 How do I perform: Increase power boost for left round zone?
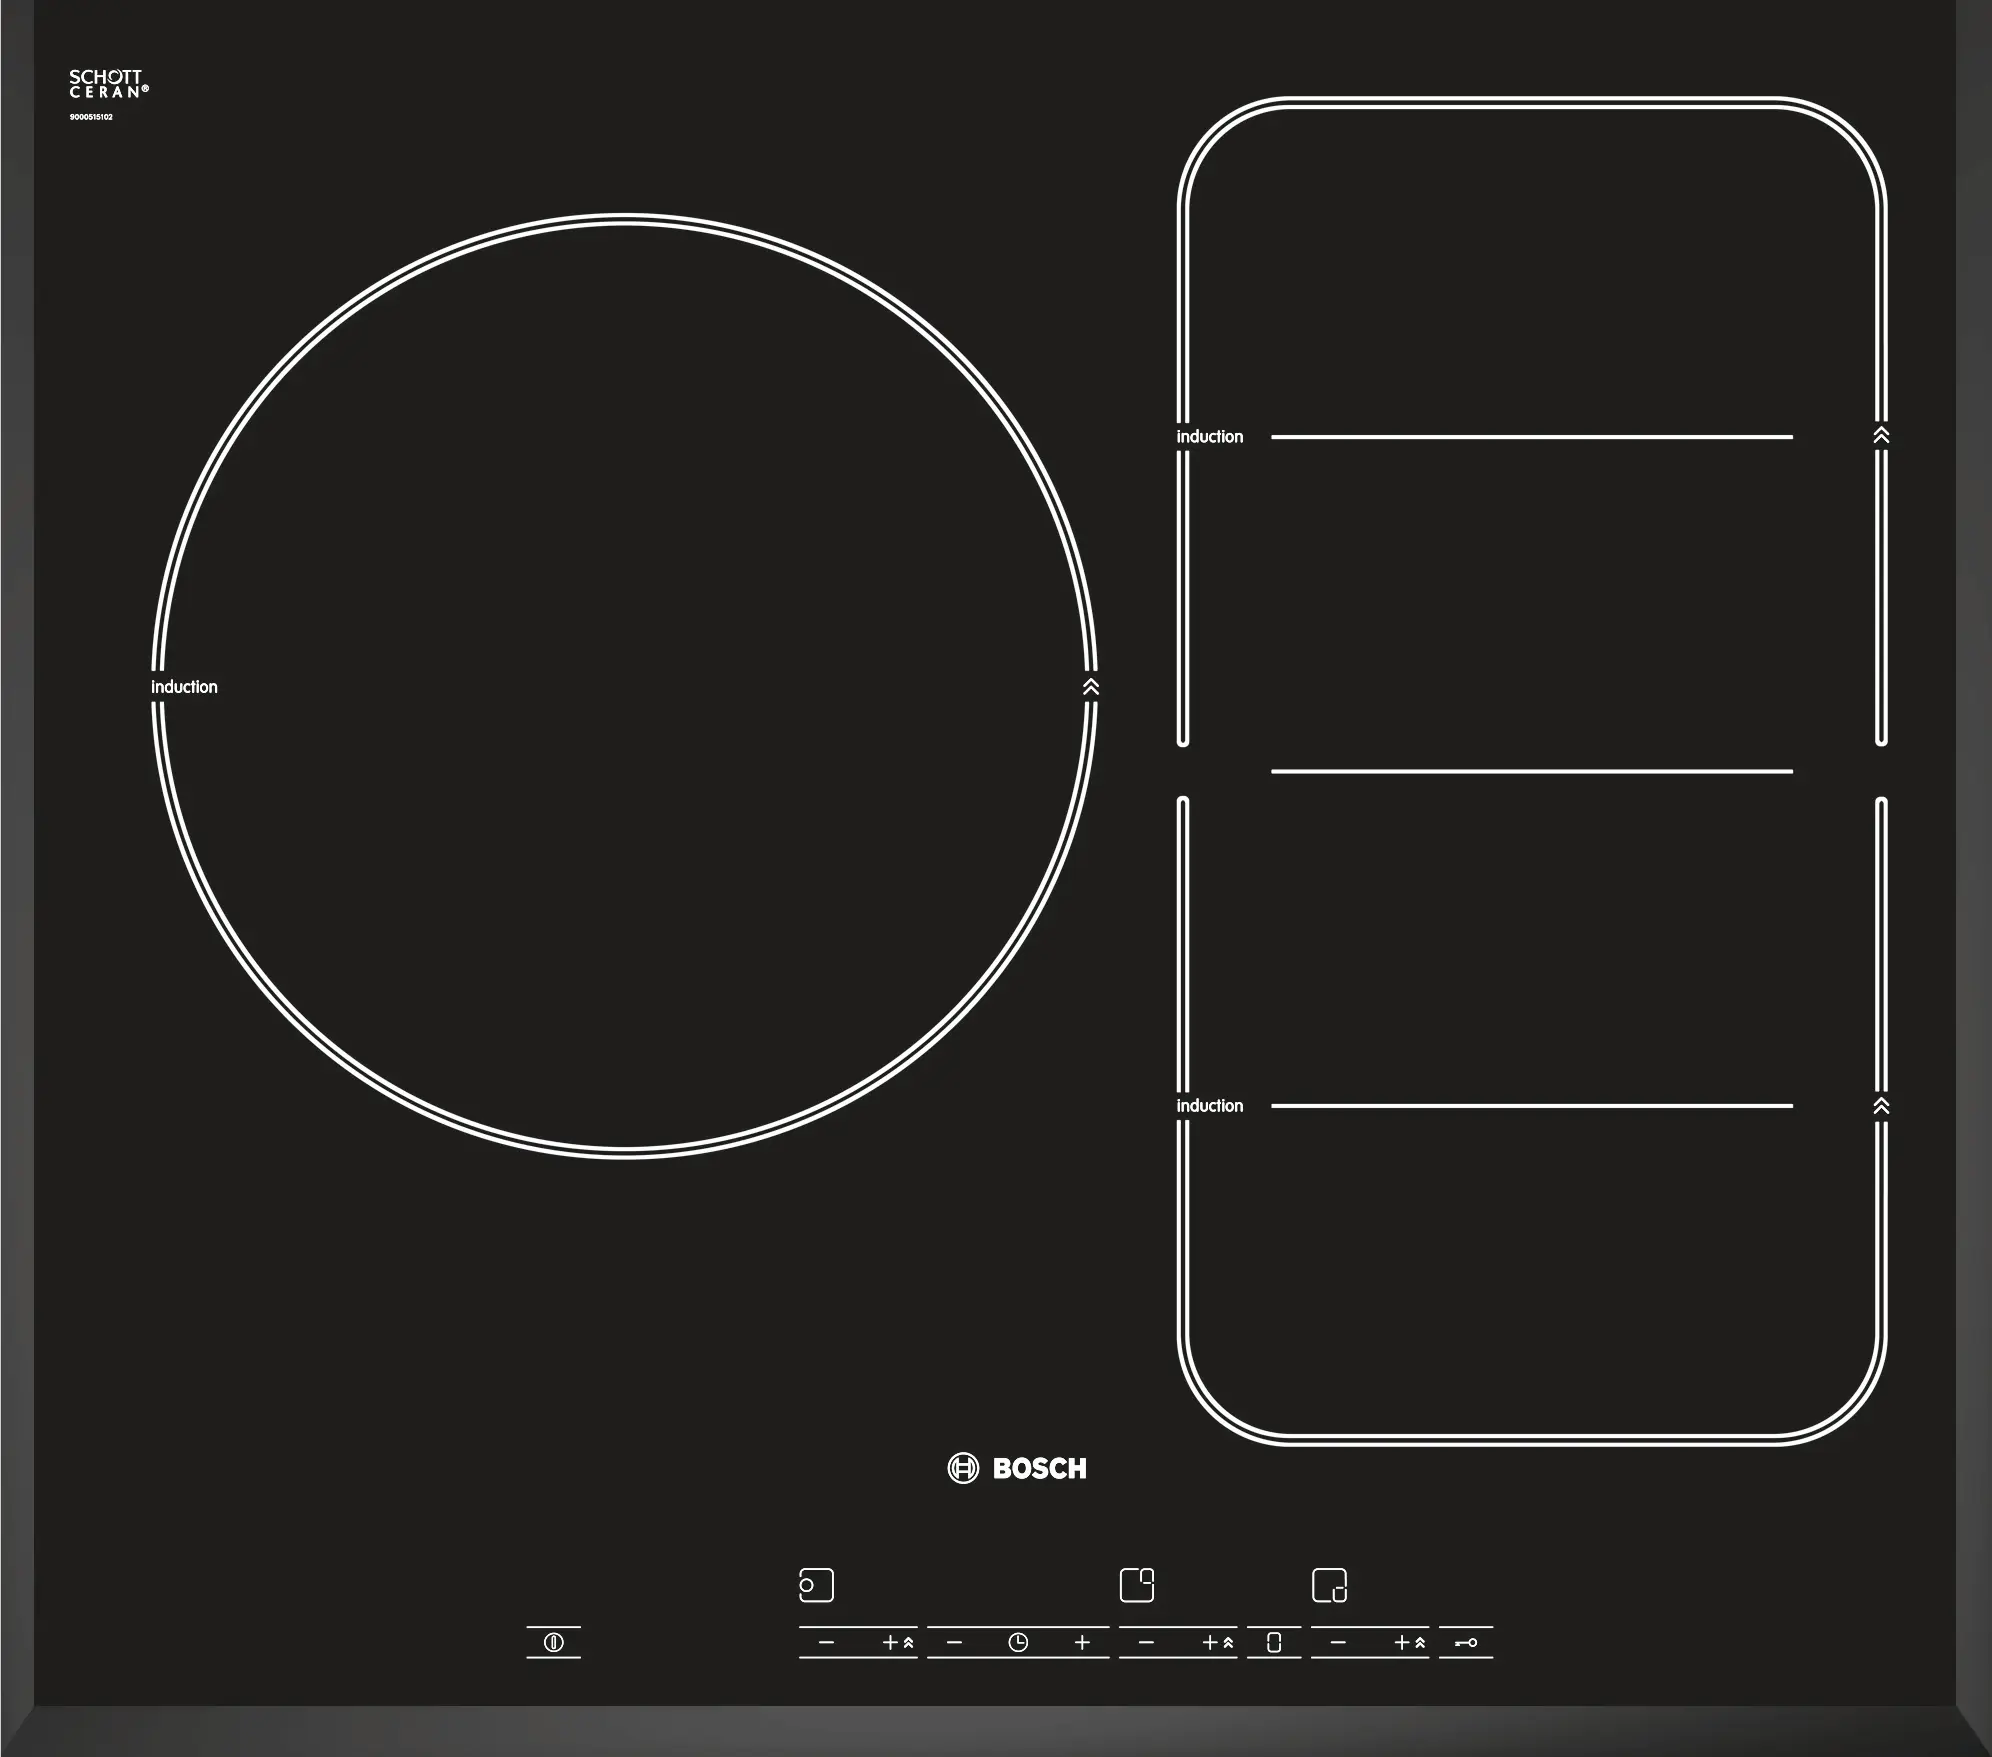click(x=897, y=1642)
